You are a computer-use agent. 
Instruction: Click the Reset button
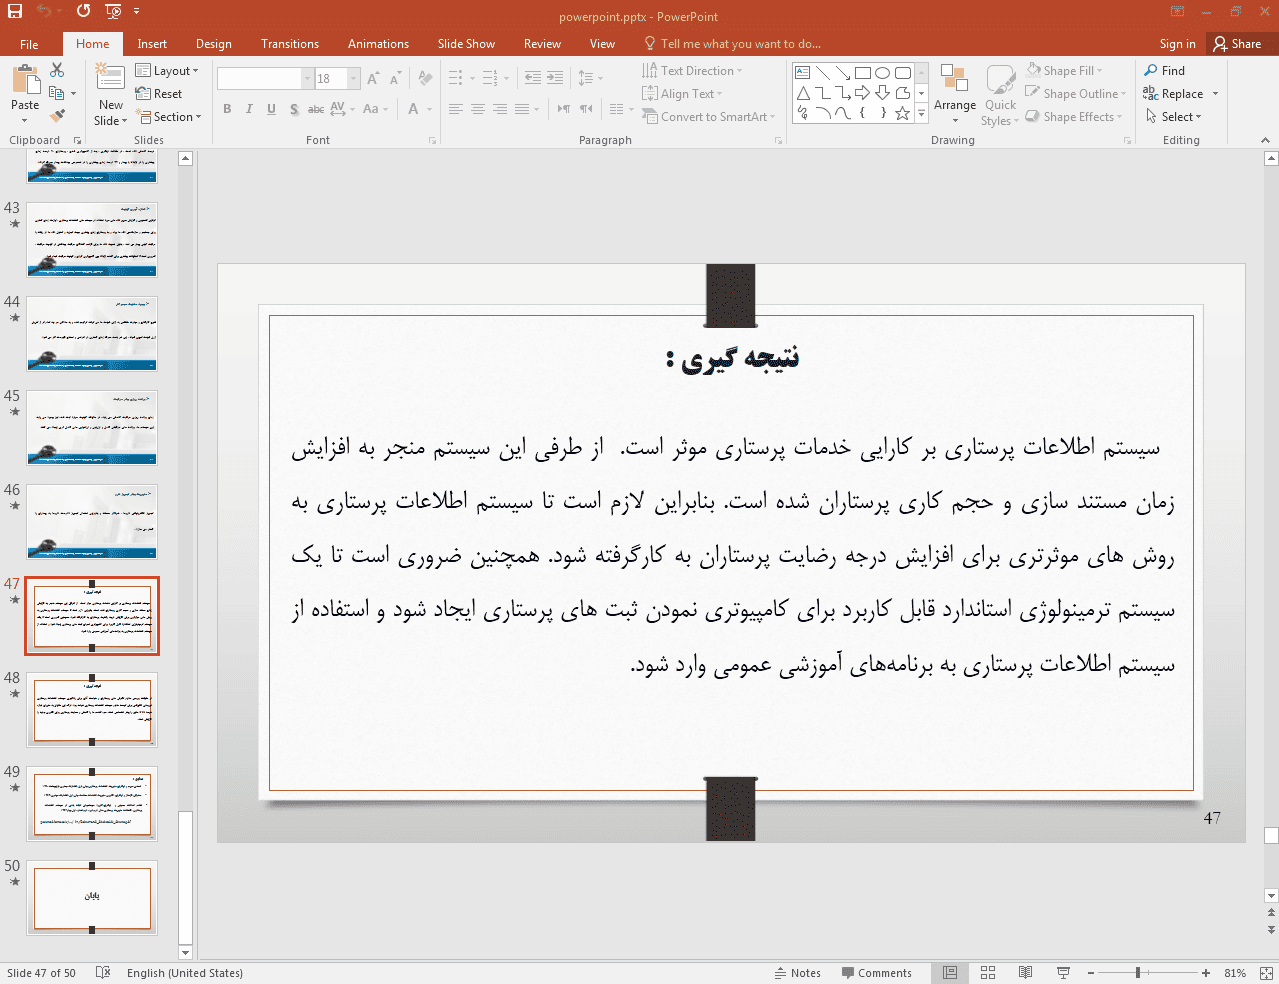click(x=159, y=94)
